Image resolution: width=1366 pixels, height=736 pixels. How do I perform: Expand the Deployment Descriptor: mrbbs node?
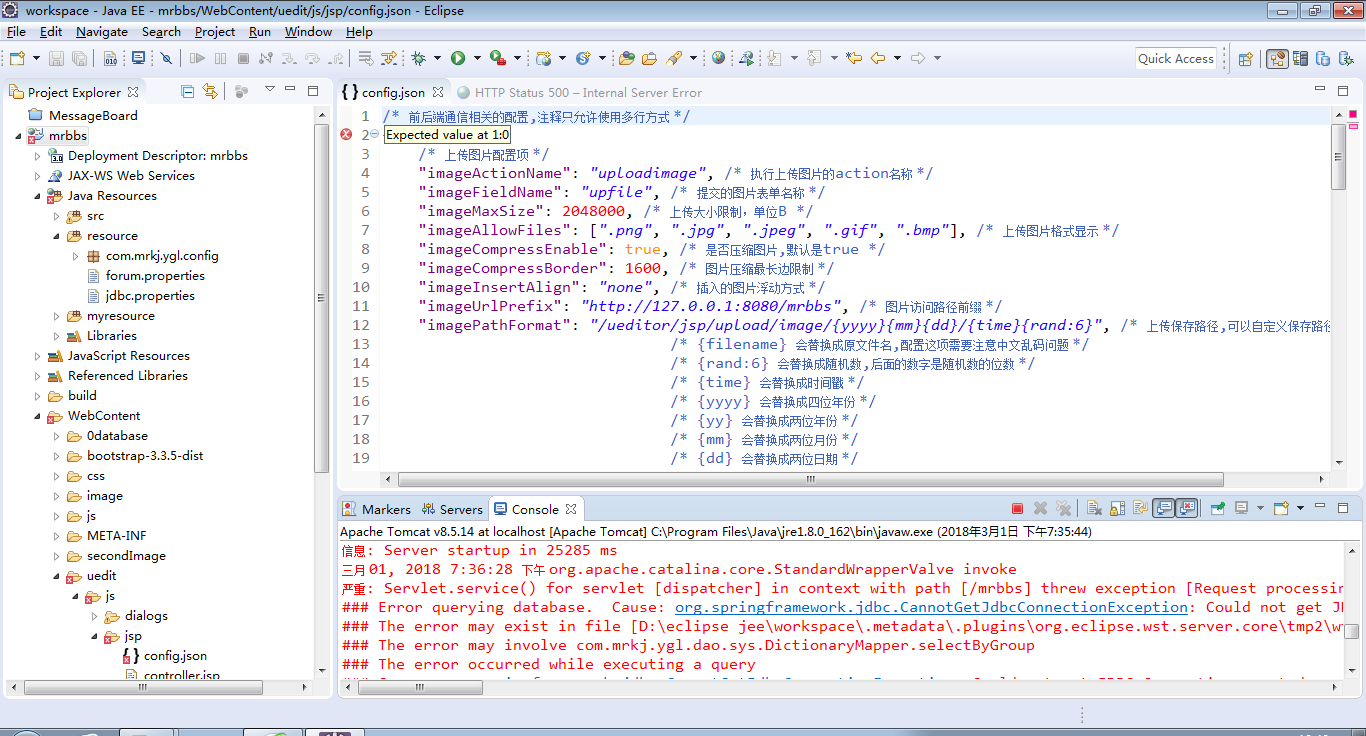[x=38, y=156]
